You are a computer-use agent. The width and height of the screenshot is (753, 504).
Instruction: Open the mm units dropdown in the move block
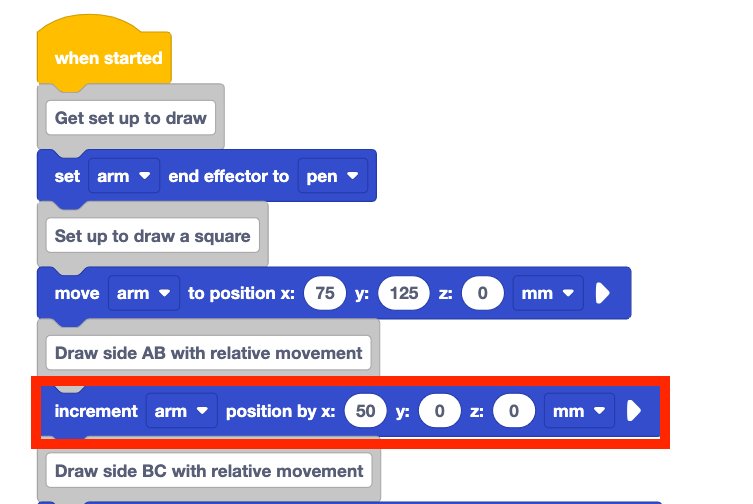point(547,294)
